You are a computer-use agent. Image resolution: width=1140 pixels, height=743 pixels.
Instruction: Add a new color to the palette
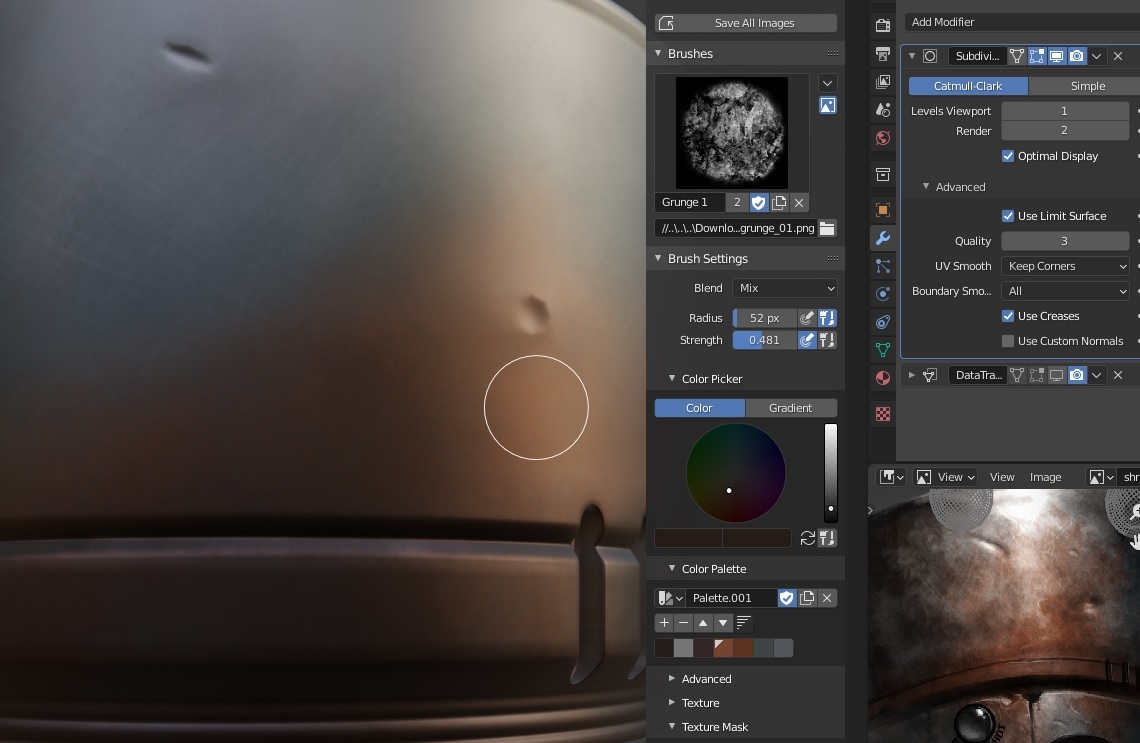point(664,622)
